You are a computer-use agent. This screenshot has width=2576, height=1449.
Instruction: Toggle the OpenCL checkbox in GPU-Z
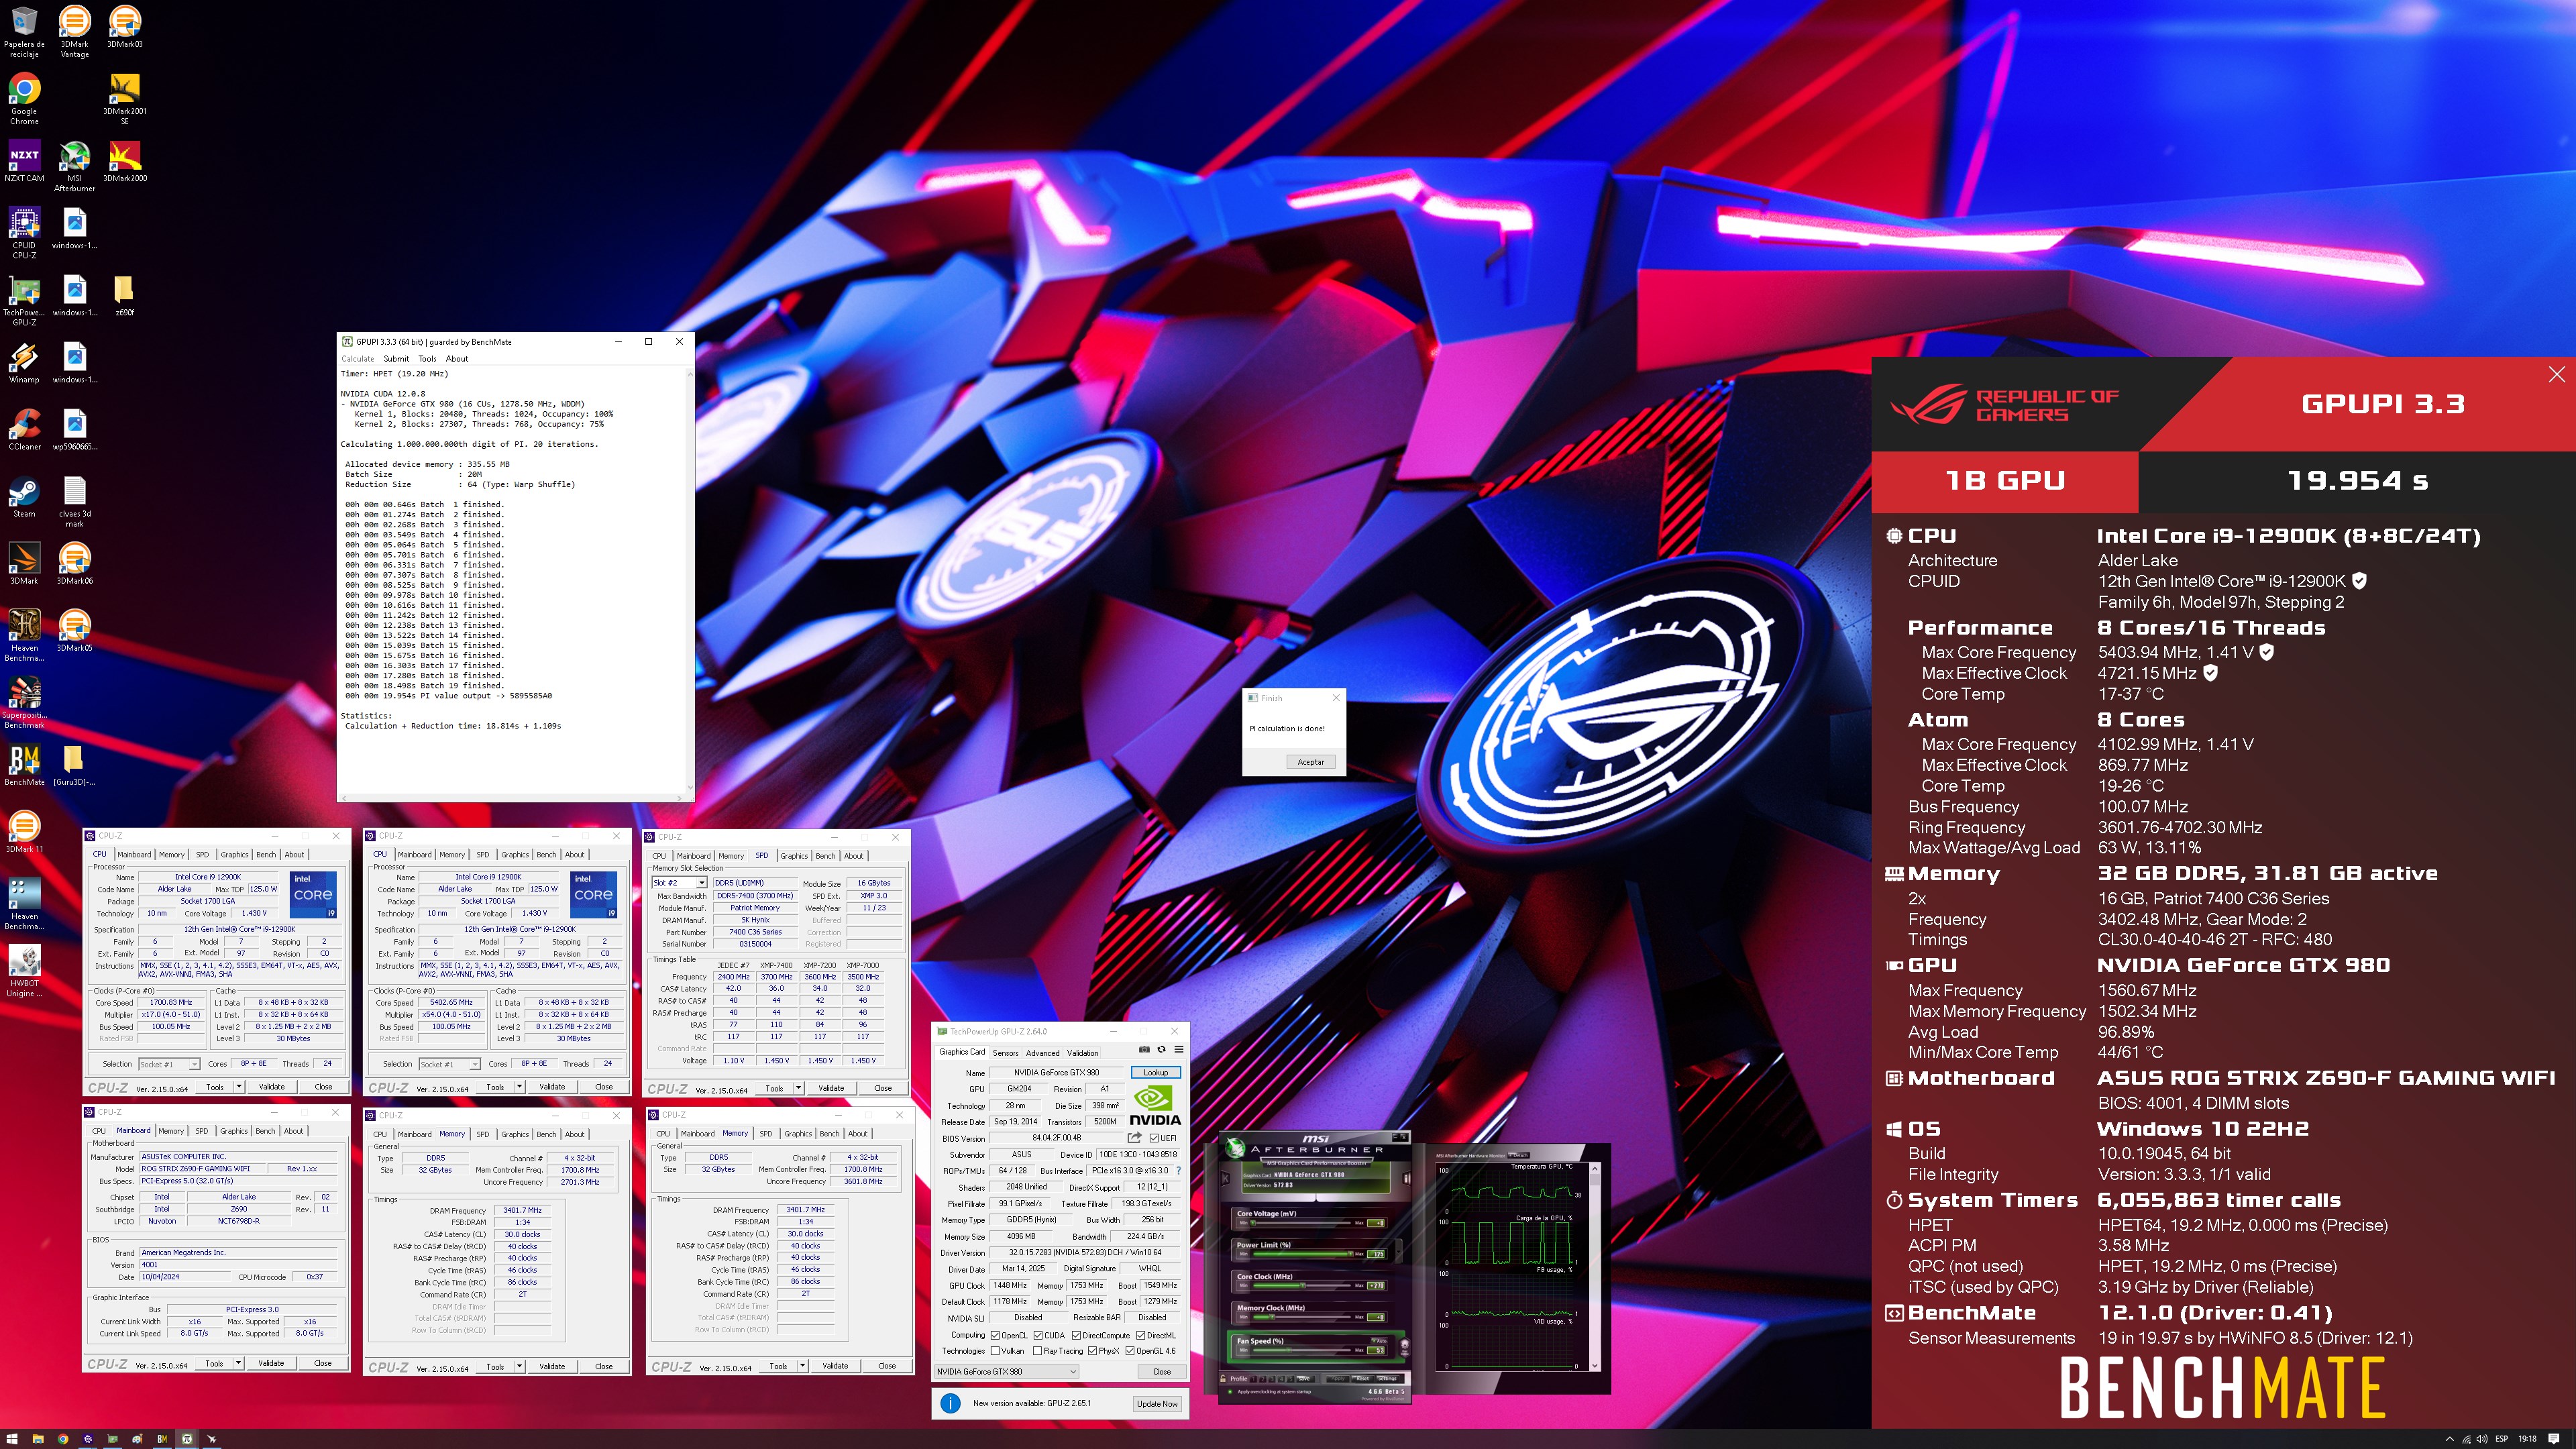(x=995, y=1335)
